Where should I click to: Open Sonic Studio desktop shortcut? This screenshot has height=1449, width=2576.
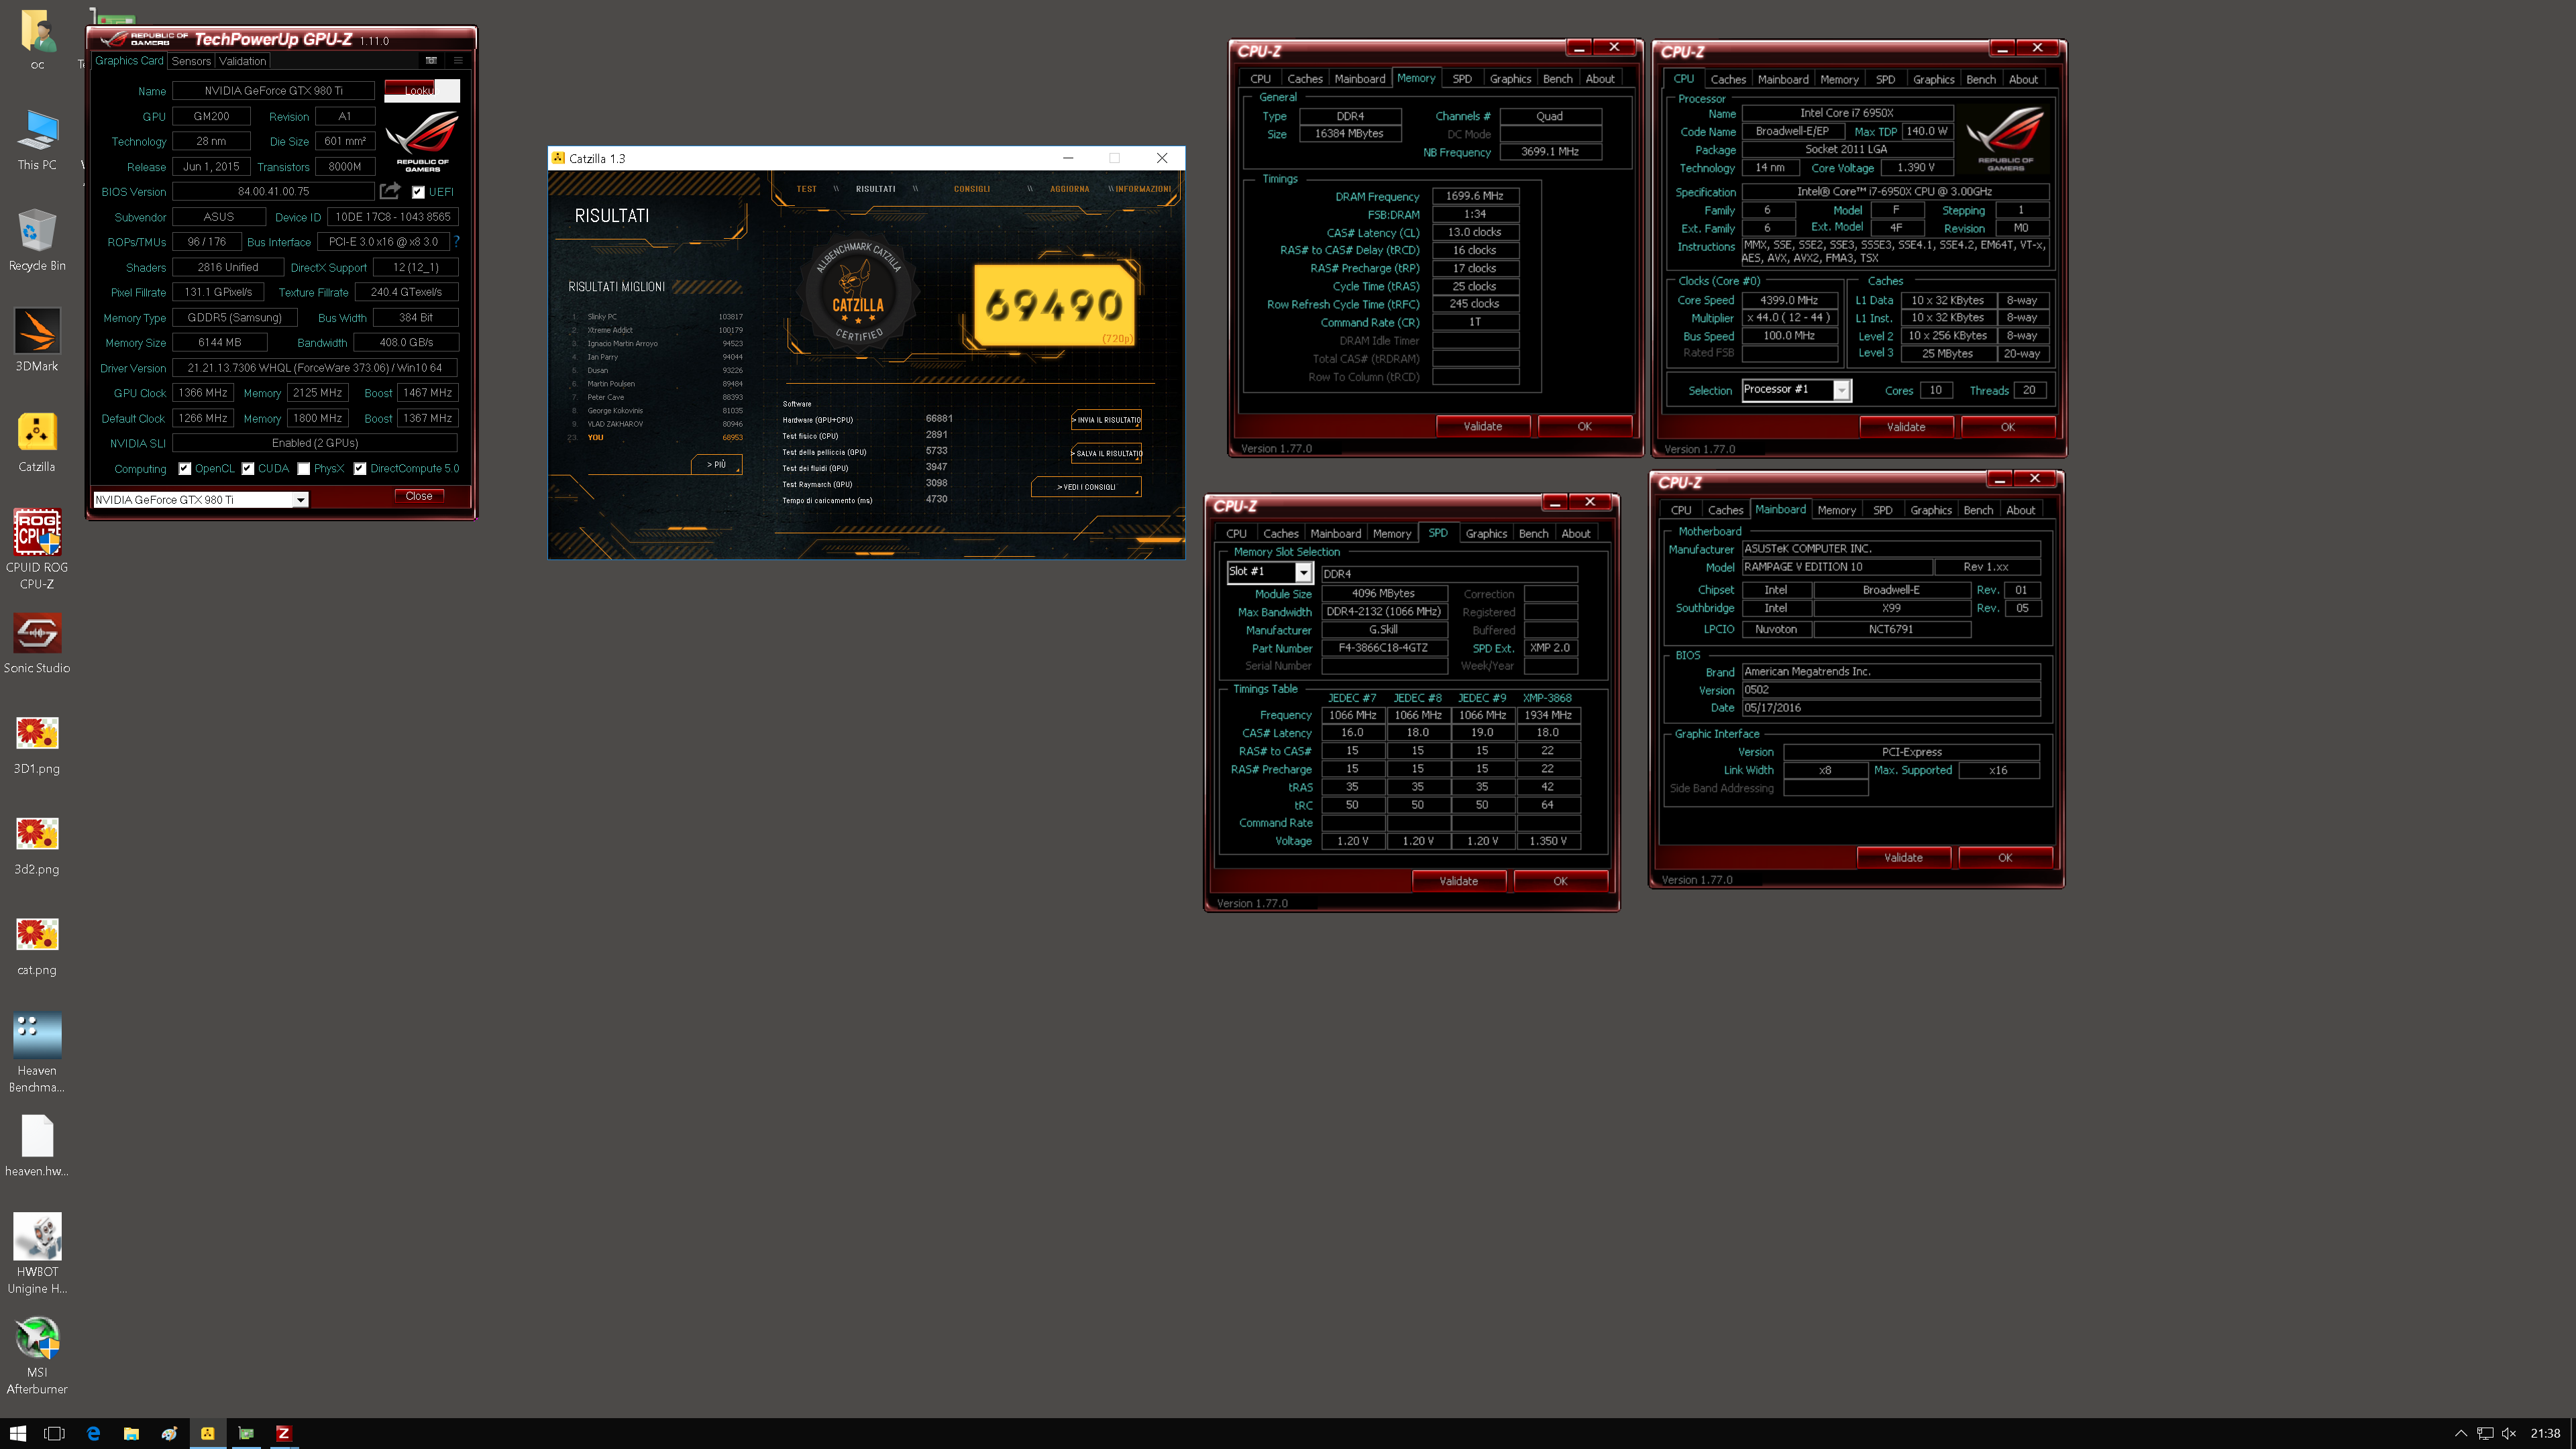pyautogui.click(x=37, y=643)
